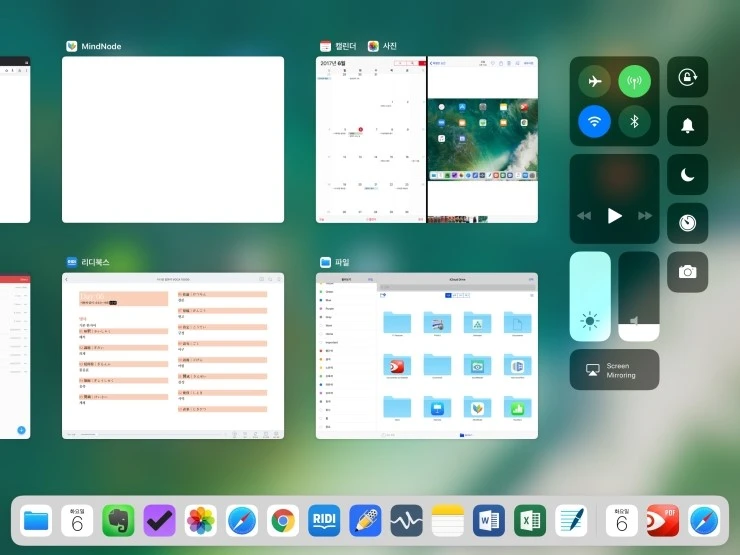The image size is (740, 555).
Task: Open the purple checkmark task app
Action: (x=160, y=521)
